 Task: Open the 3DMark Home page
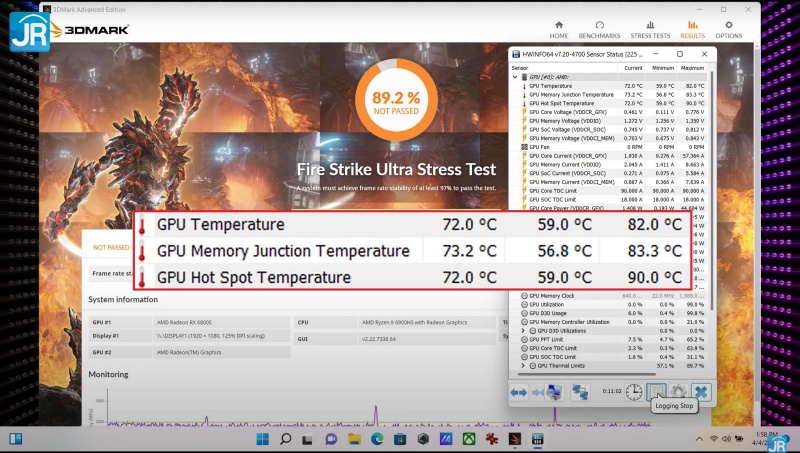pos(559,30)
